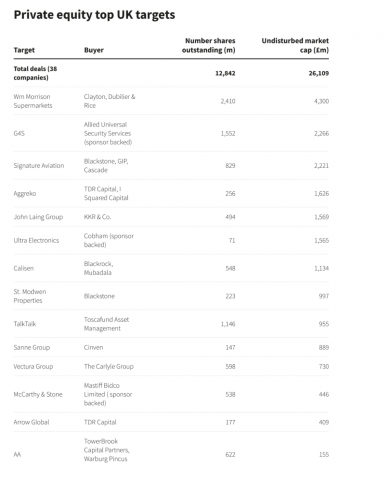The height and width of the screenshot is (480, 390).
Task: Click TalkTalk in the target column
Action: tap(25, 324)
